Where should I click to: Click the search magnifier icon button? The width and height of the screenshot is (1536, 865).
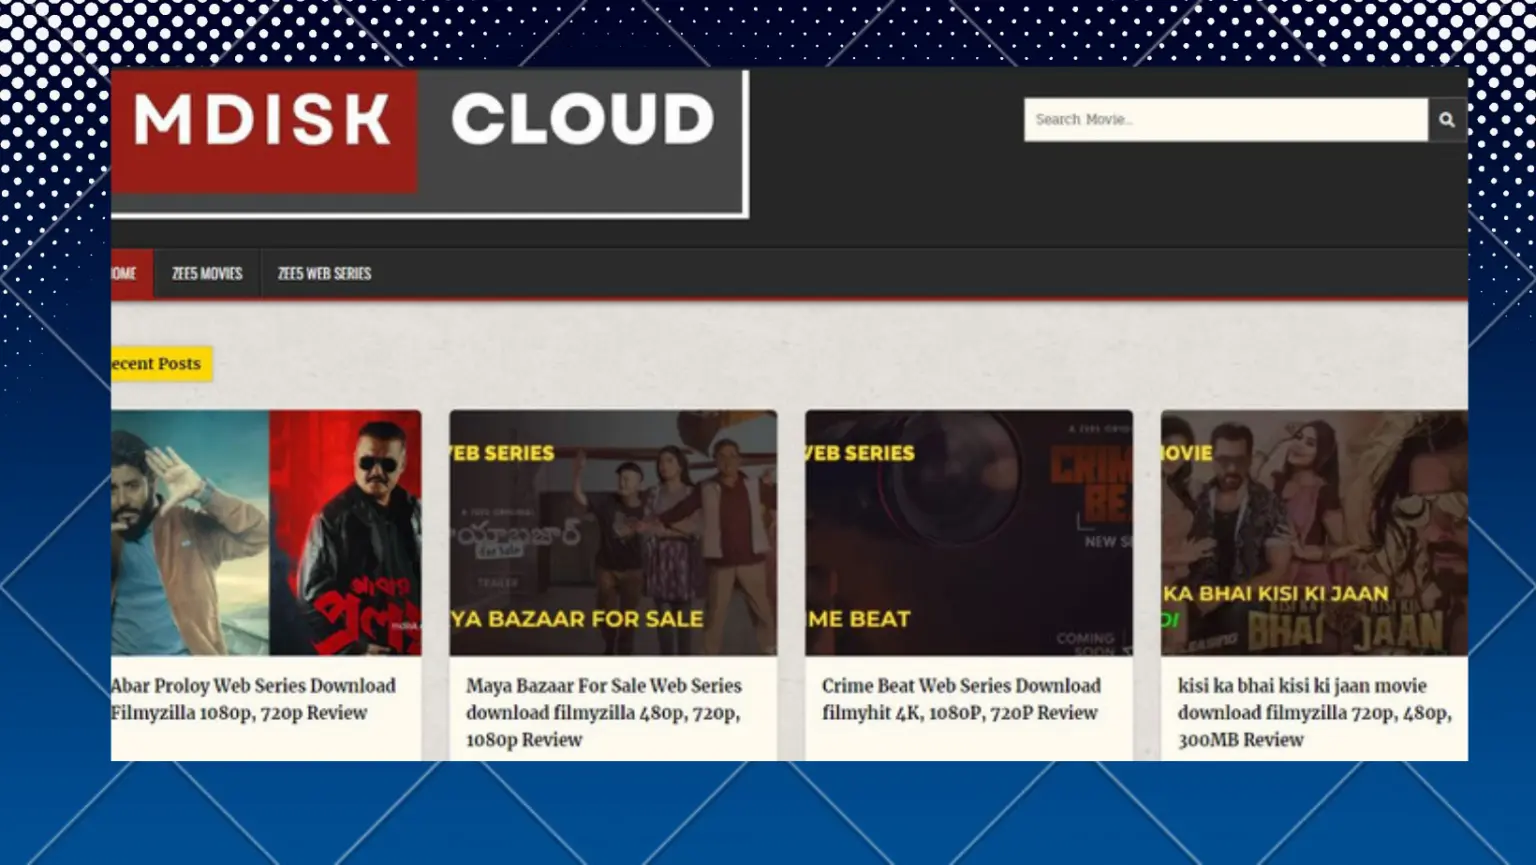click(x=1447, y=120)
